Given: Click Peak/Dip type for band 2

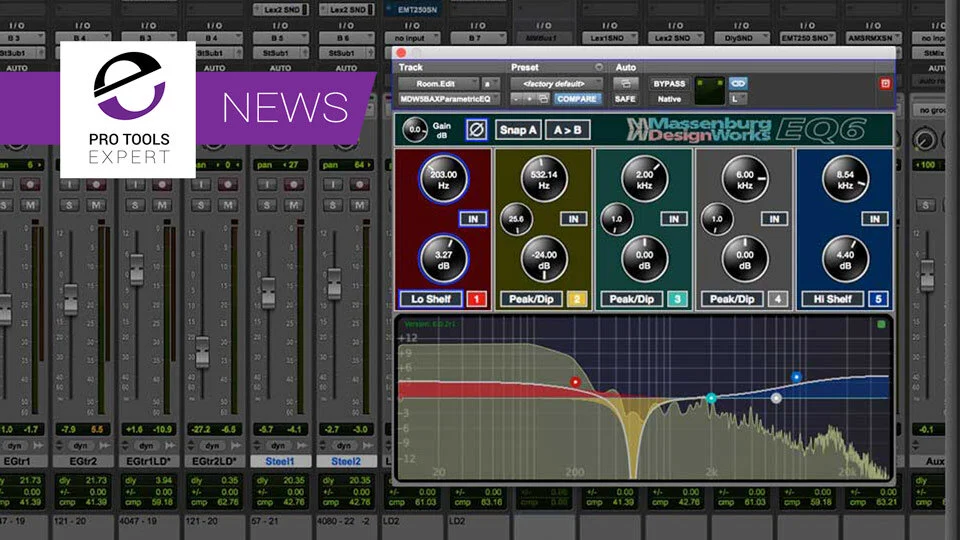Looking at the screenshot, I should point(531,299).
